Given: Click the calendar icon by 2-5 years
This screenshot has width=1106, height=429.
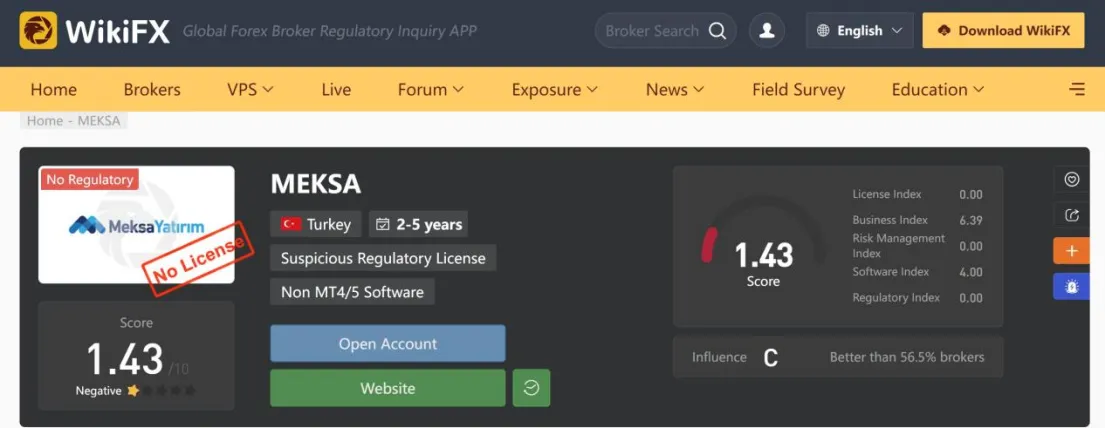Looking at the screenshot, I should pyautogui.click(x=382, y=224).
